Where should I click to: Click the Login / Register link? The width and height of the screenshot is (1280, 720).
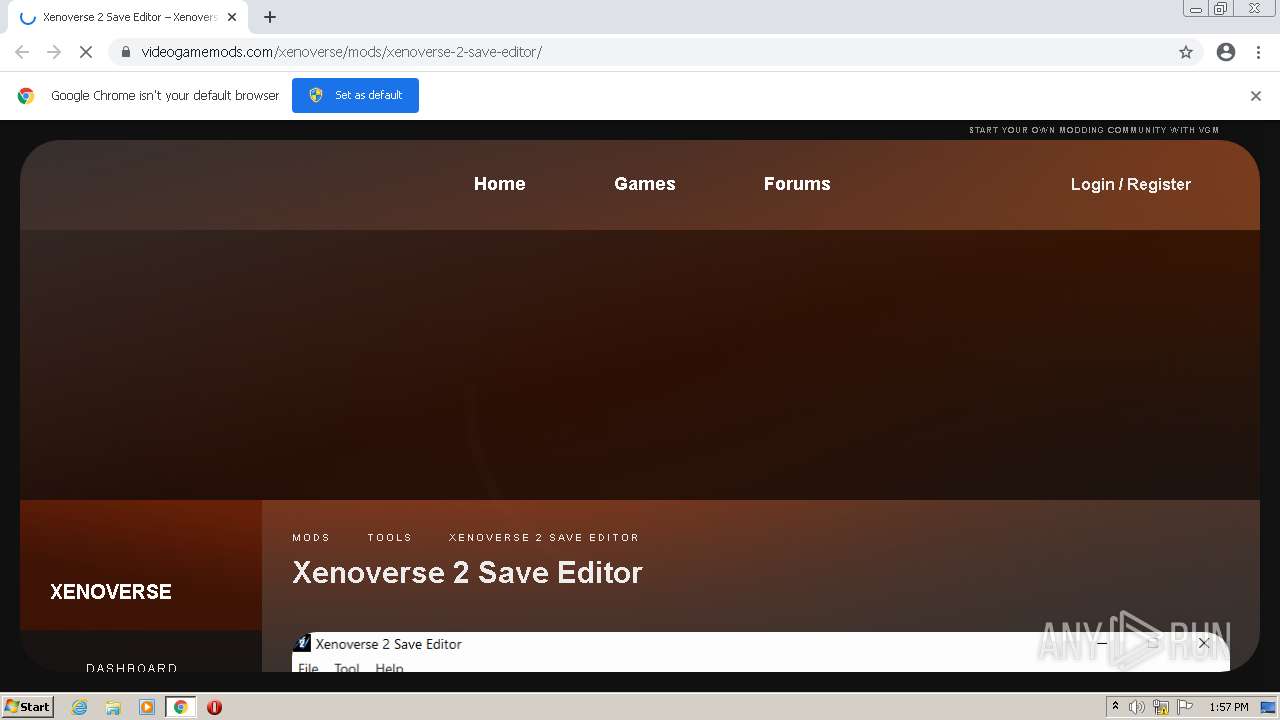(1131, 184)
